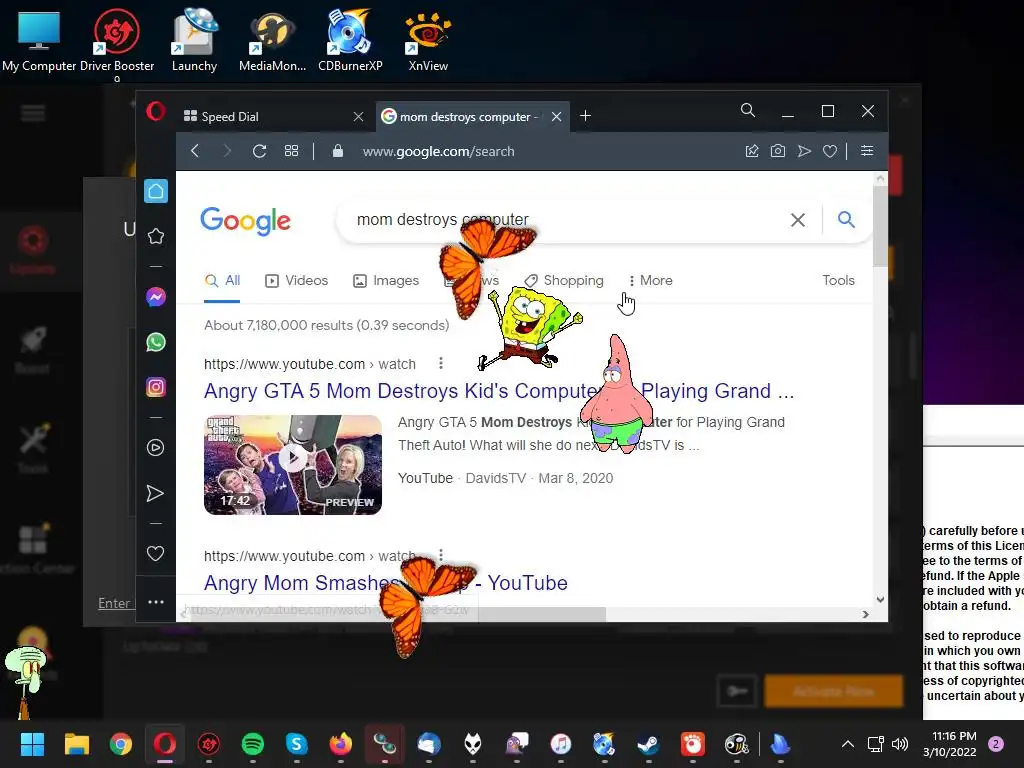Click the blue Google search magnifier button

[846, 219]
